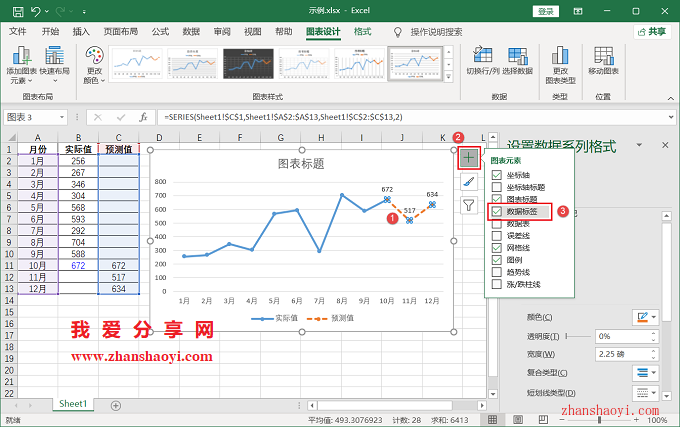Switch to Page Layout view icon
Viewport: 680px width, 427px height.
tap(518, 420)
